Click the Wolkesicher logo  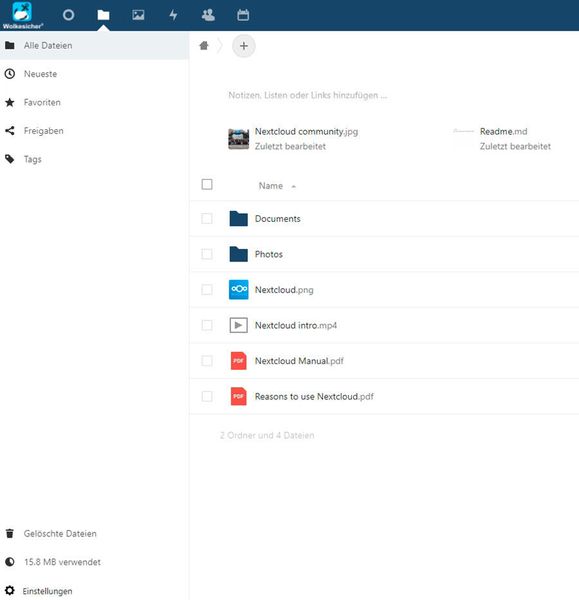23,15
